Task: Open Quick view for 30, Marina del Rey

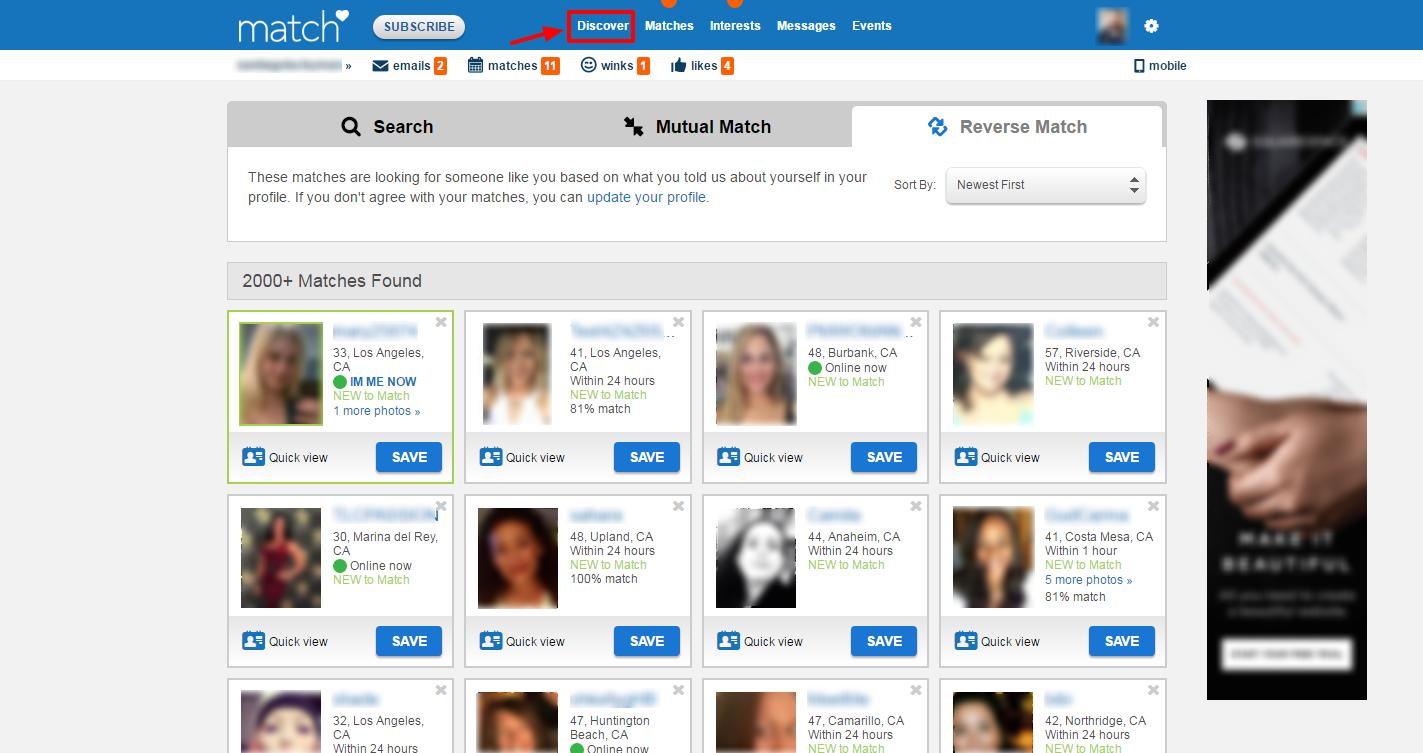Action: [285, 641]
